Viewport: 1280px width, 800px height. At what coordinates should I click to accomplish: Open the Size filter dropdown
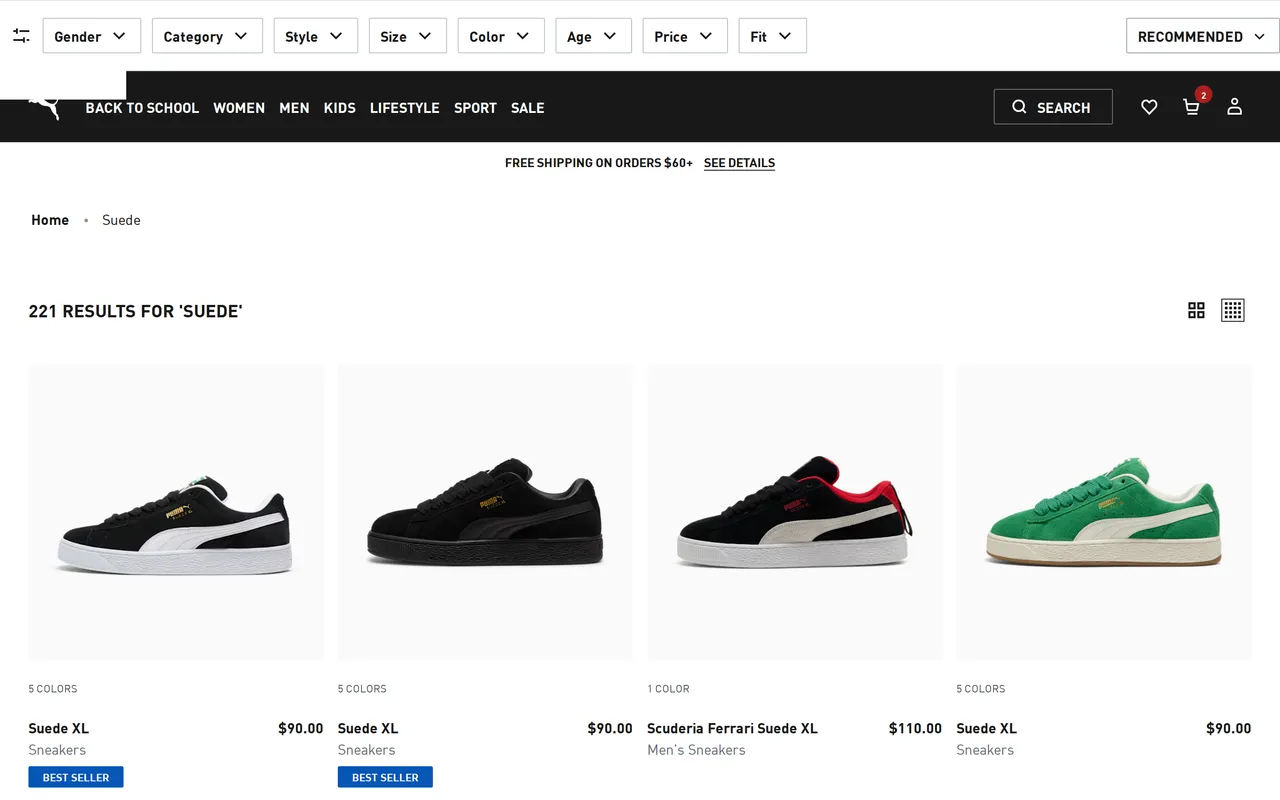coord(407,36)
